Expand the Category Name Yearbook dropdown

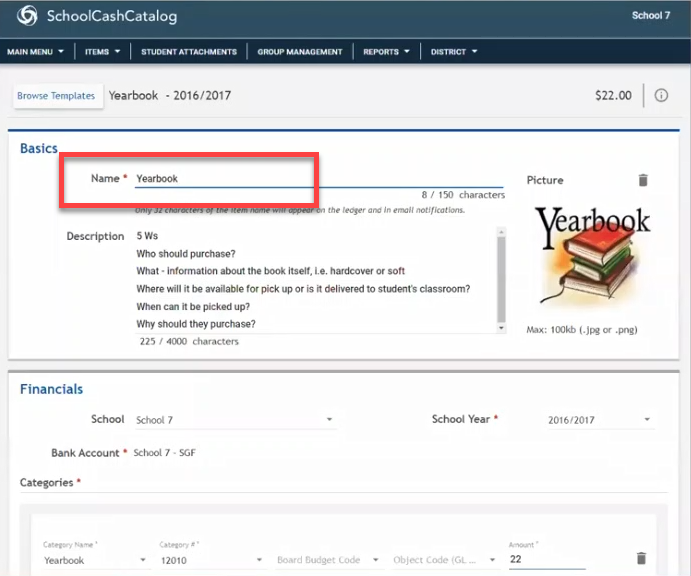[95, 560]
